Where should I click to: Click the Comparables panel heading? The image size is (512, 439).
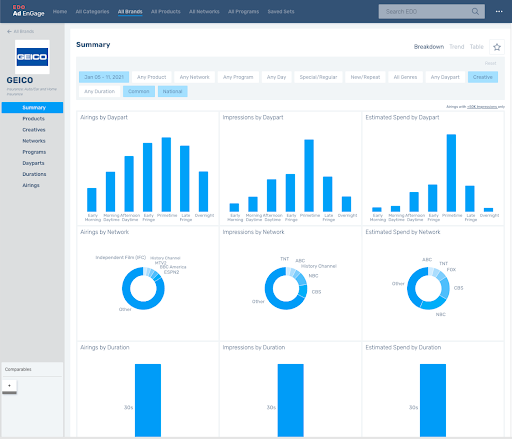18,369
